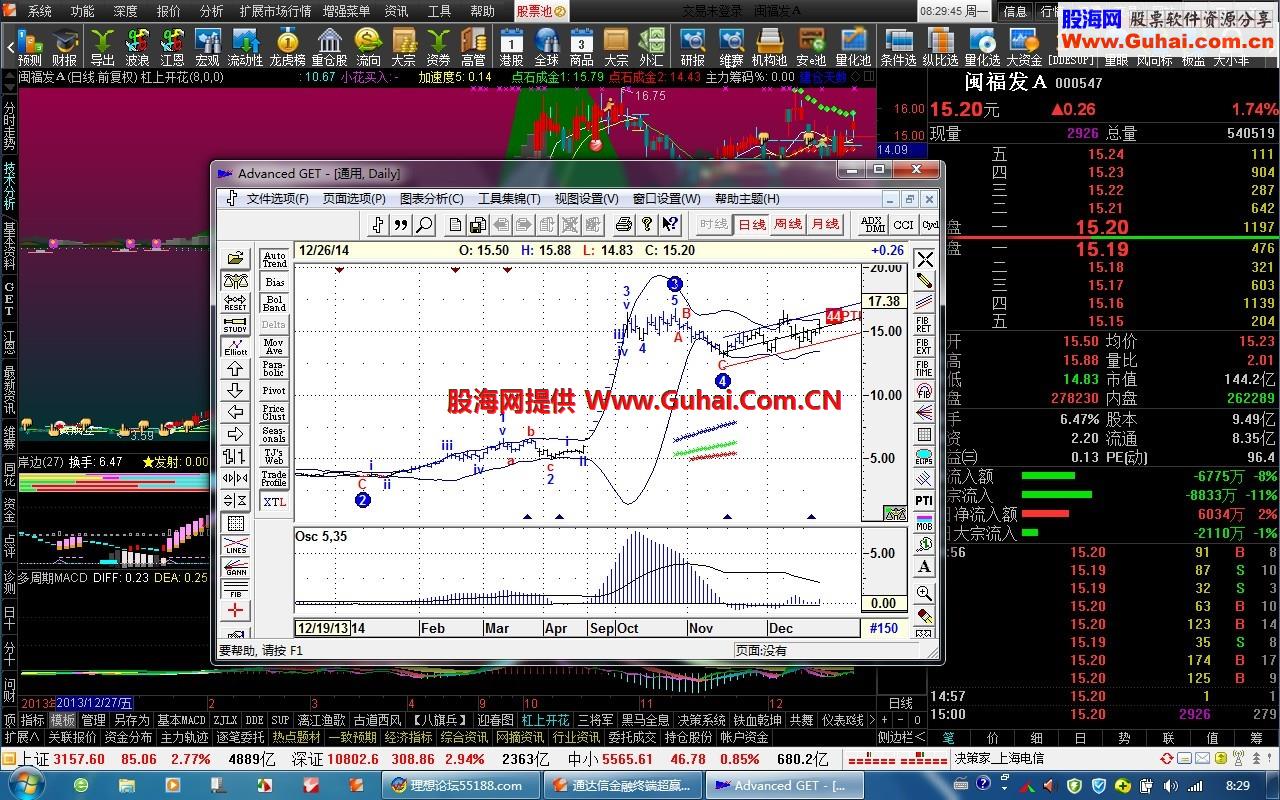Switch chart to 周线 weekly period
The width and height of the screenshot is (1280, 800).
pos(788,225)
